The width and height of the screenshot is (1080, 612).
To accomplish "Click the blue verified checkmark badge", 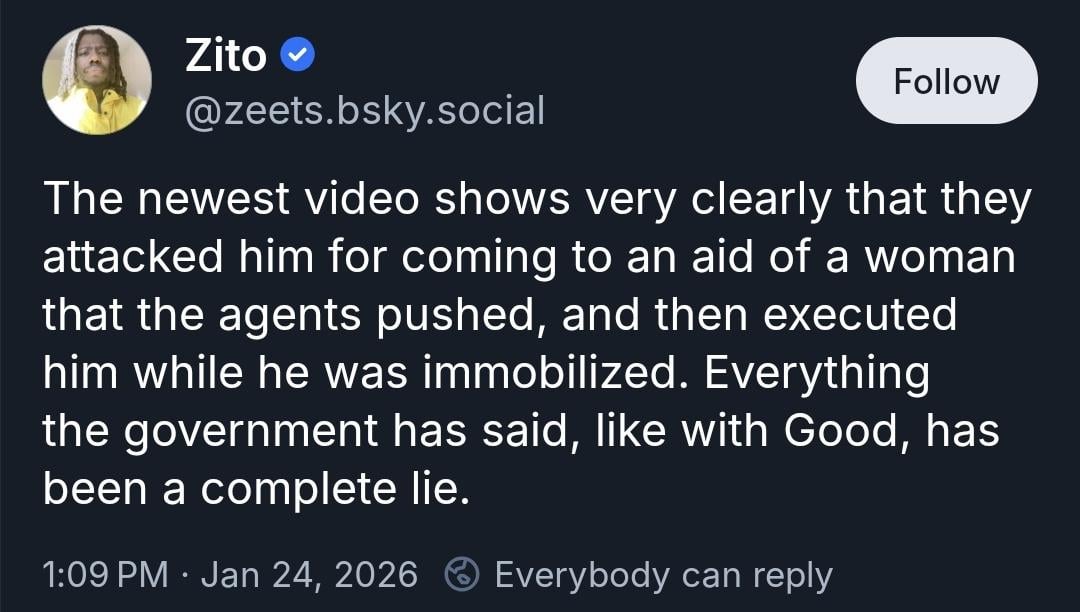I will (297, 57).
